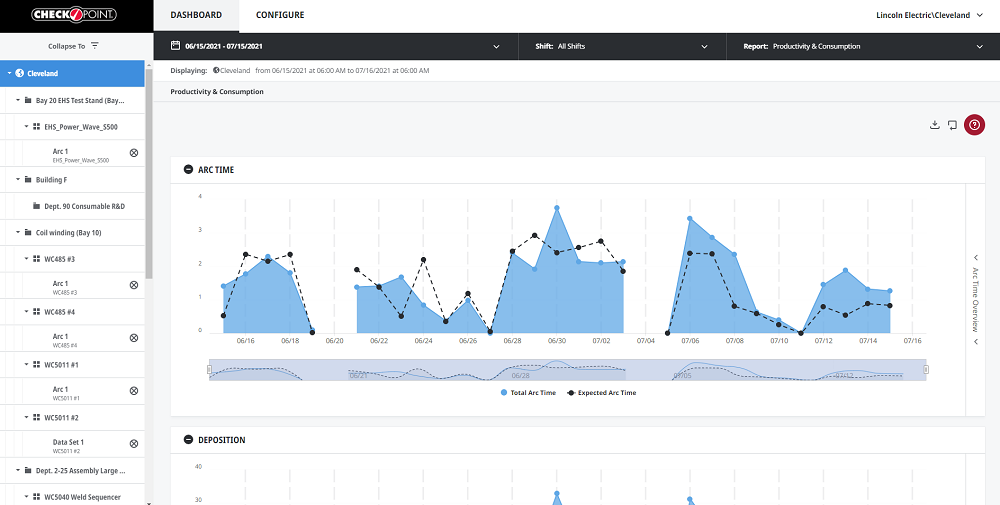Click the Collapse To label

pyautogui.click(x=67, y=46)
